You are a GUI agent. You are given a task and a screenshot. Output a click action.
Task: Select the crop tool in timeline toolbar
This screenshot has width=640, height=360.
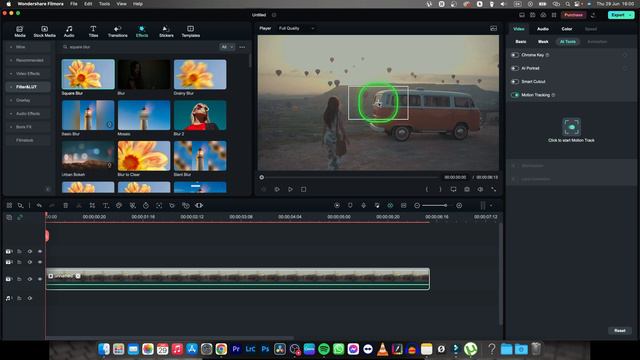92,205
